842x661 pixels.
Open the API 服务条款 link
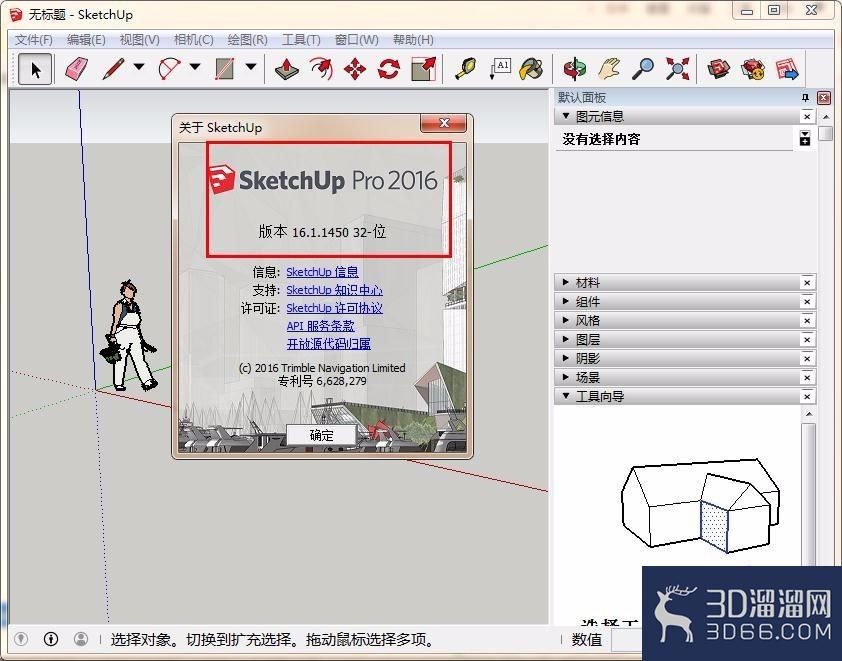(320, 326)
